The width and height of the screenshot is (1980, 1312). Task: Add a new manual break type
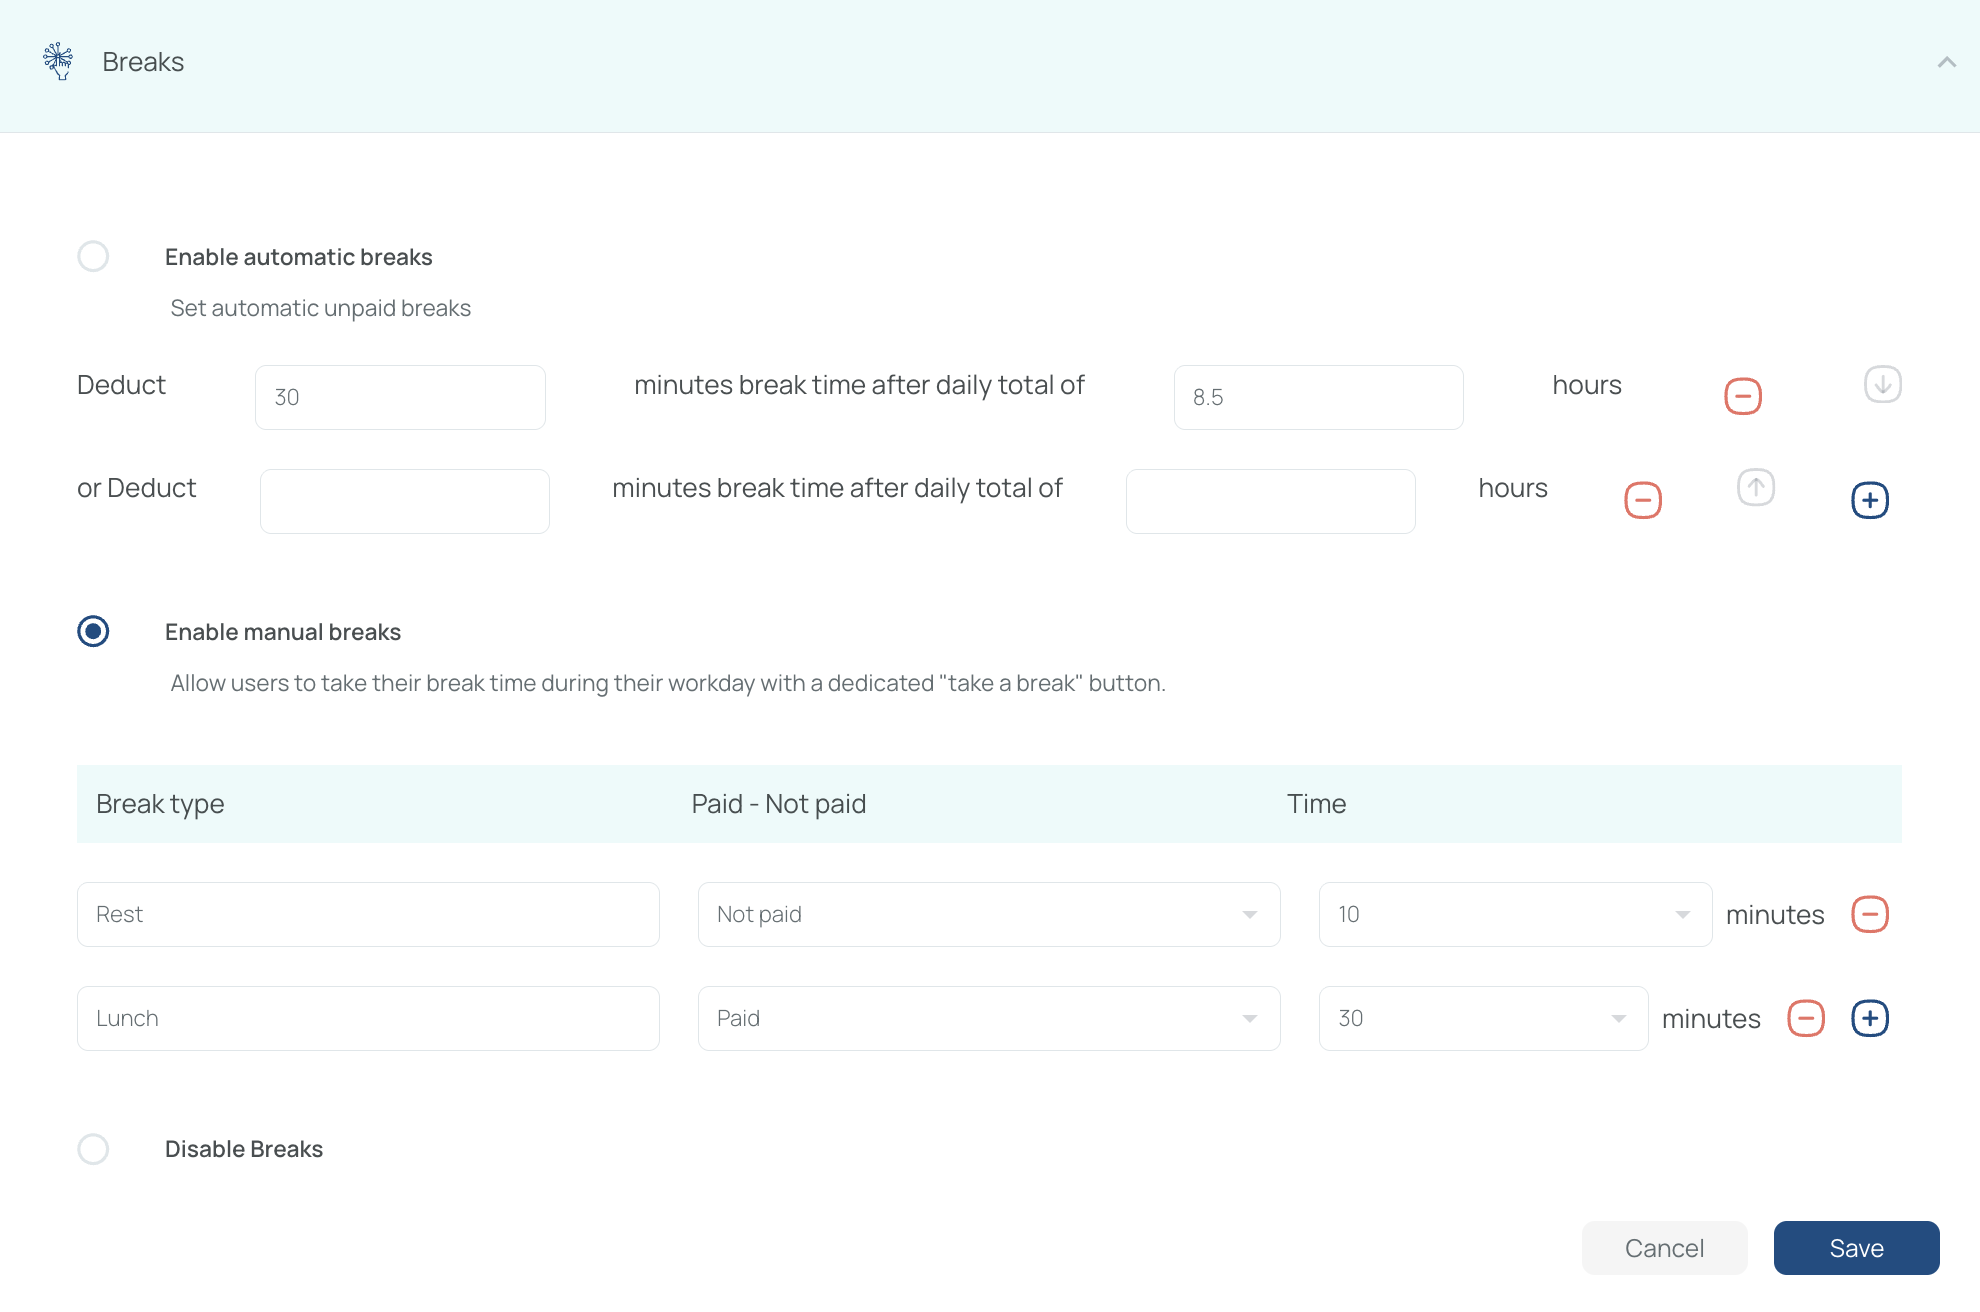point(1869,1018)
